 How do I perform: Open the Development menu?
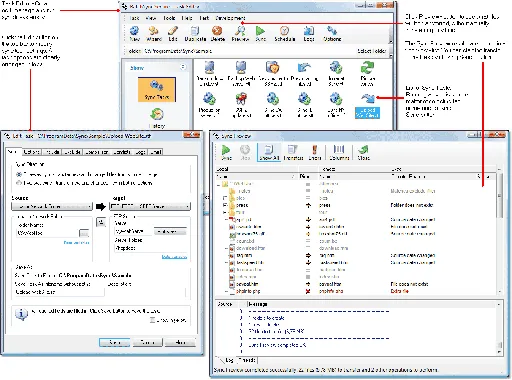click(230, 18)
